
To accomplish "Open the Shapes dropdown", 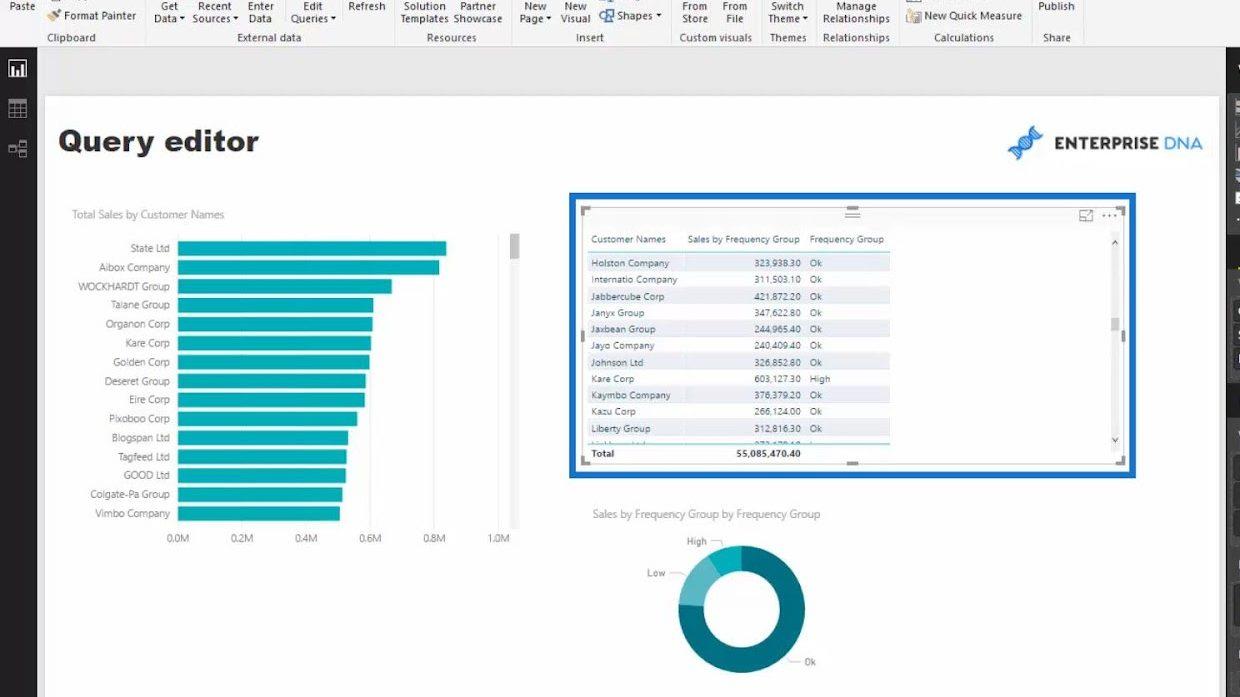I will 630,16.
